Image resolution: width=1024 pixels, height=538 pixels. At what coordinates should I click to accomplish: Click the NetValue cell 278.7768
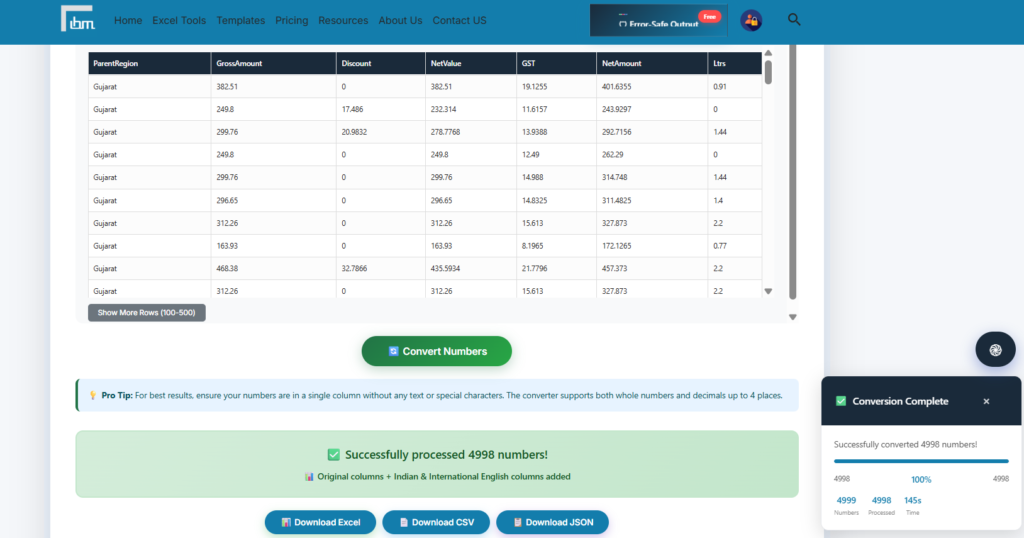[x=471, y=132]
